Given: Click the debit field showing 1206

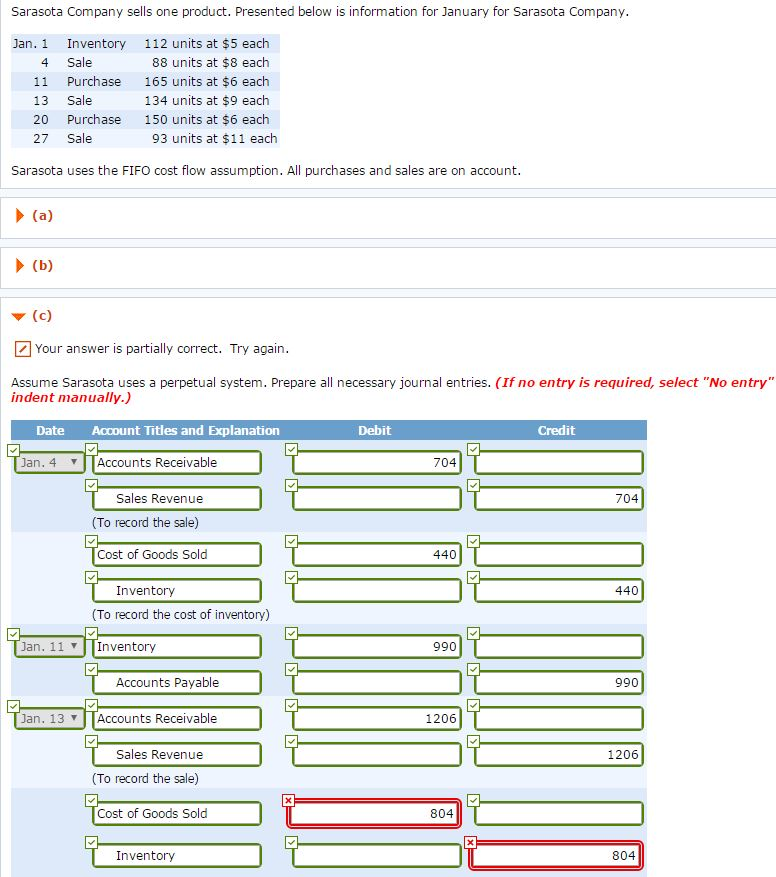Looking at the screenshot, I should click(377, 718).
